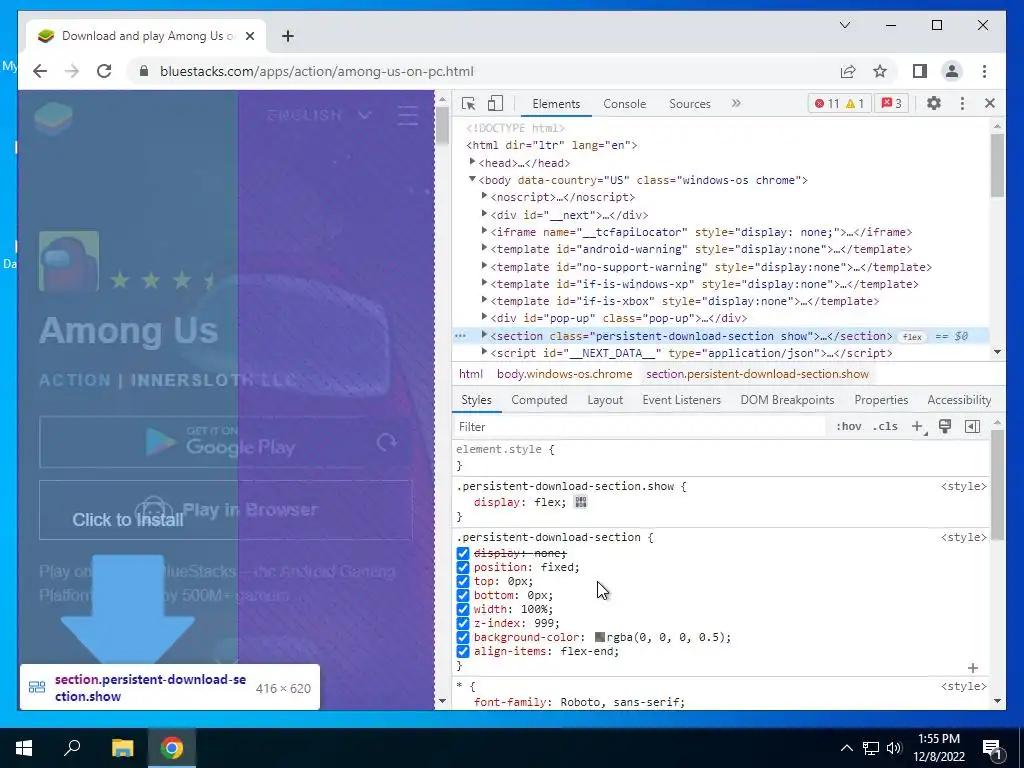Switch to the Console tab
1024x768 pixels.
(624, 104)
